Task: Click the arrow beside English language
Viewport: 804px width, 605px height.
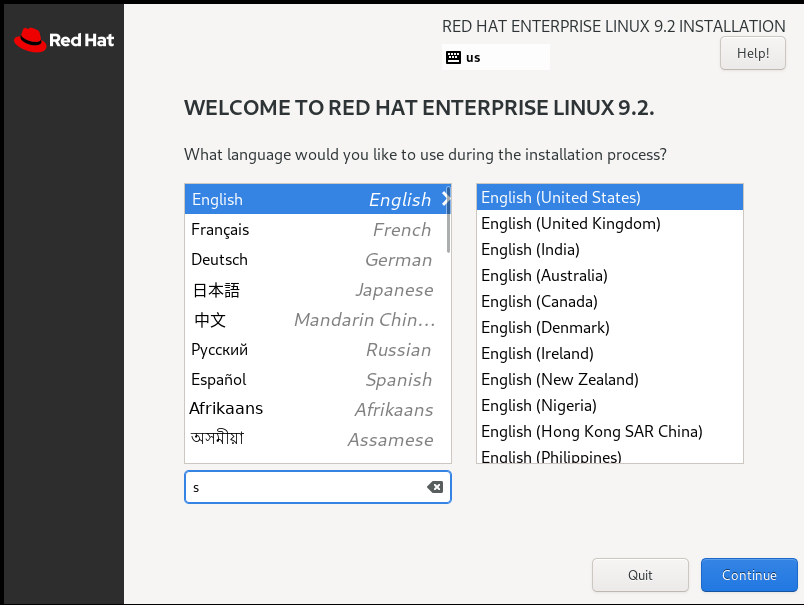Action: [x=445, y=199]
